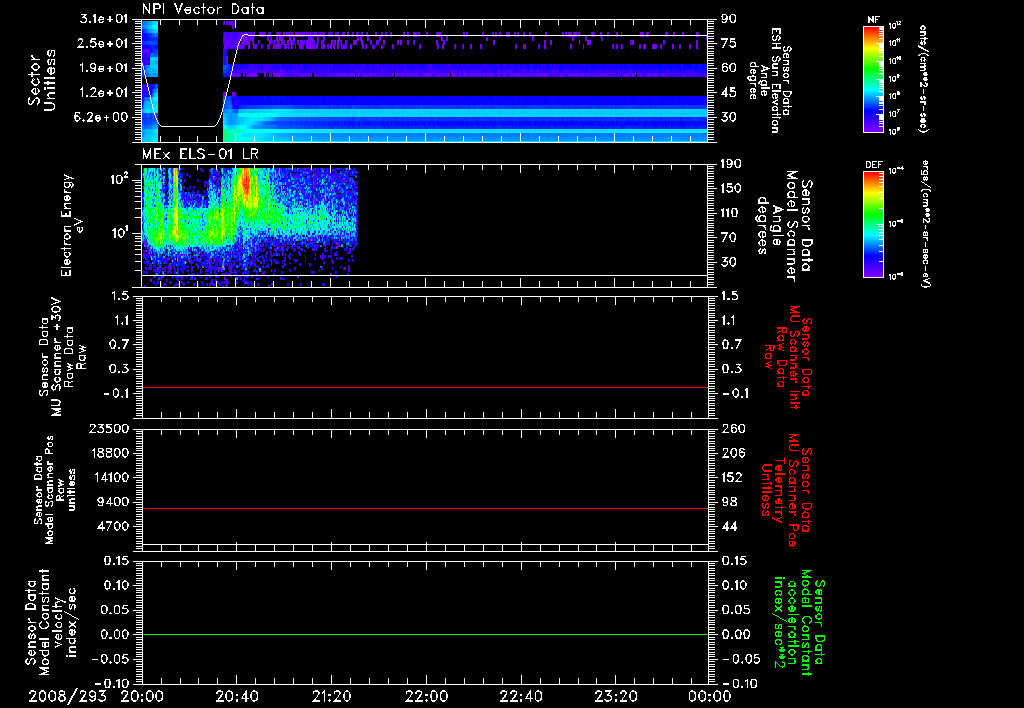Click the 'Sector Unitless' axis label
Screen dimensions: 1024x708
(x=42, y=80)
